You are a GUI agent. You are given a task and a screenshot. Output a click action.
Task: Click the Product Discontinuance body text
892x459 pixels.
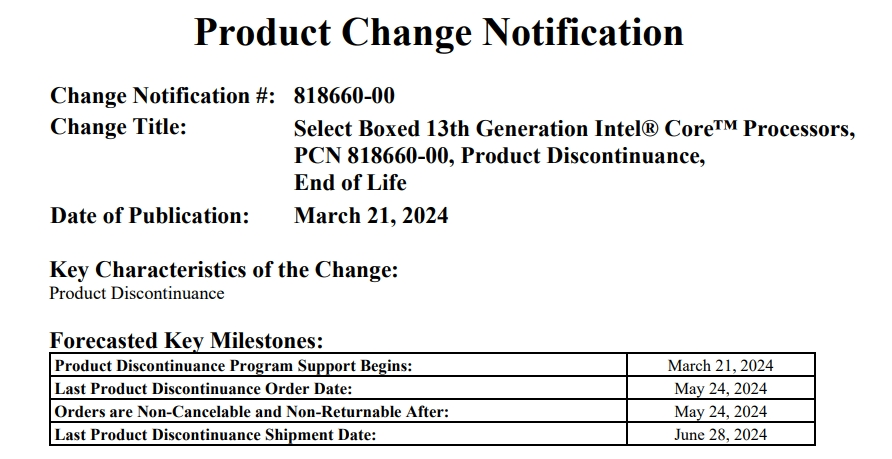coord(137,293)
